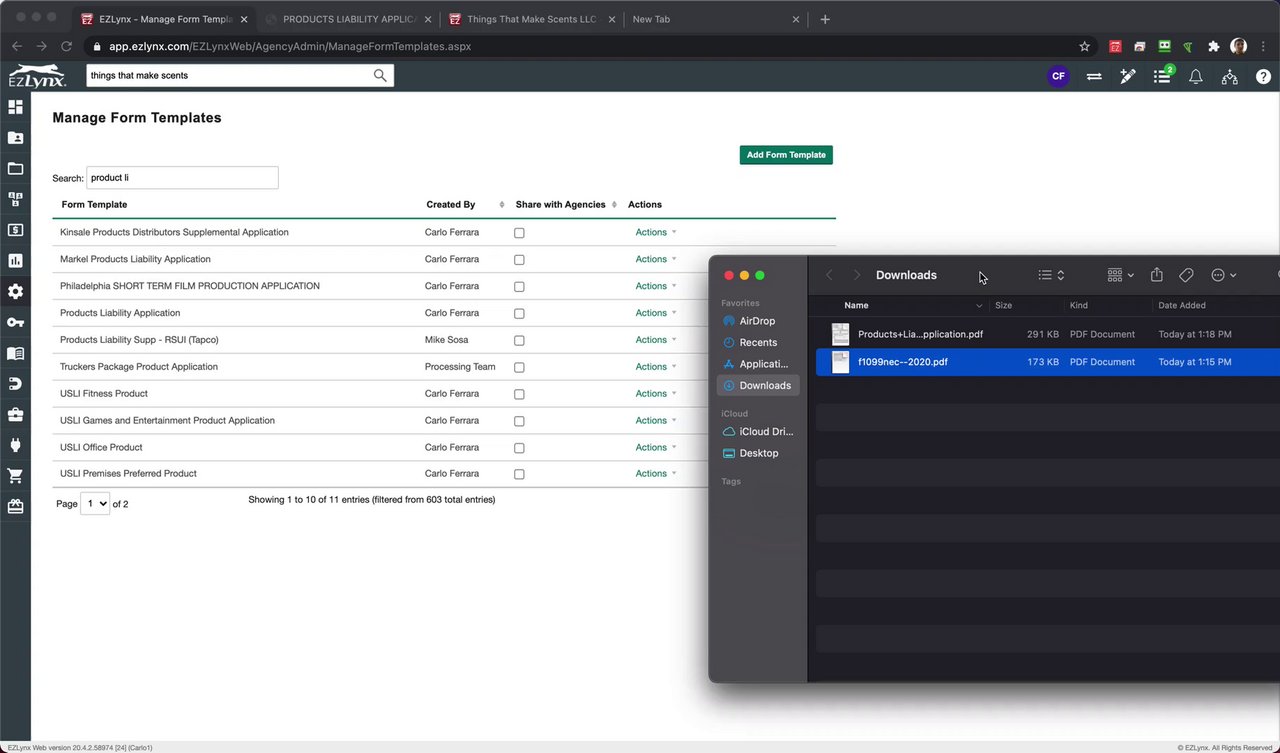Open the dollar-sign accounting sidebar icon
Screen dimensions: 1280x753
tap(15, 230)
